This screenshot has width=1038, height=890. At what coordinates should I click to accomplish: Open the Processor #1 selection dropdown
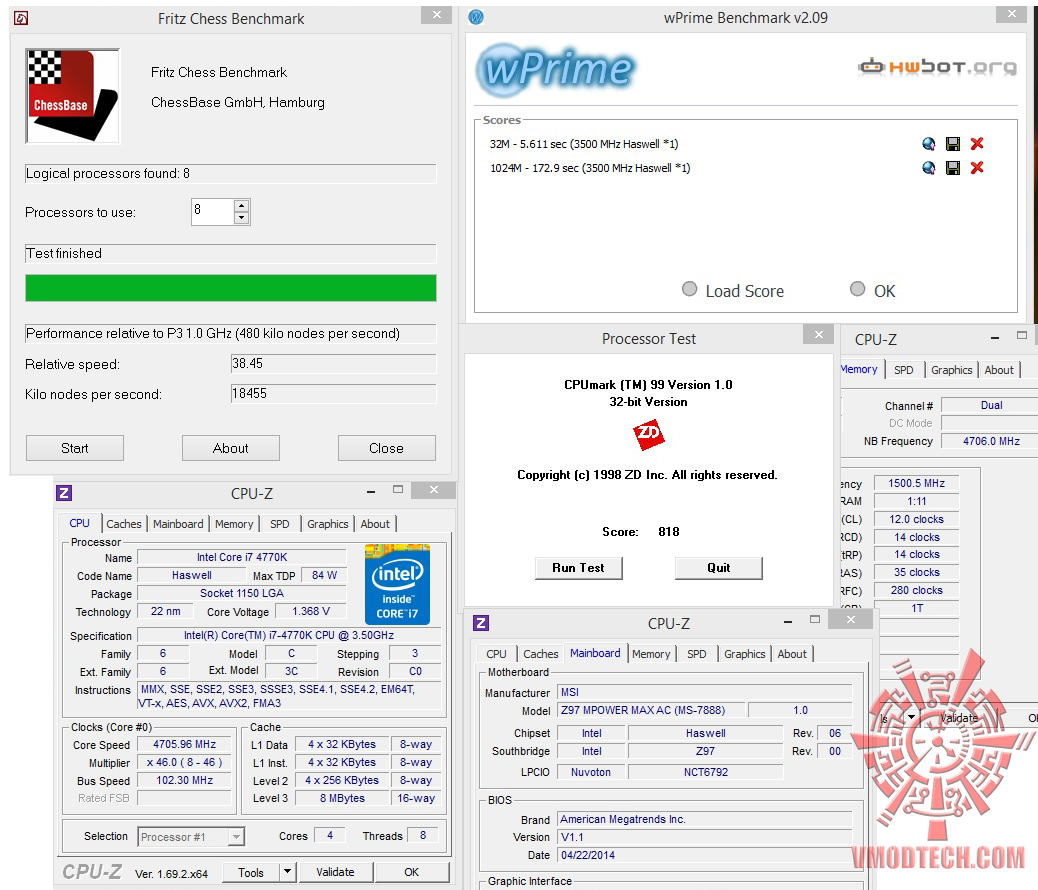(x=236, y=837)
